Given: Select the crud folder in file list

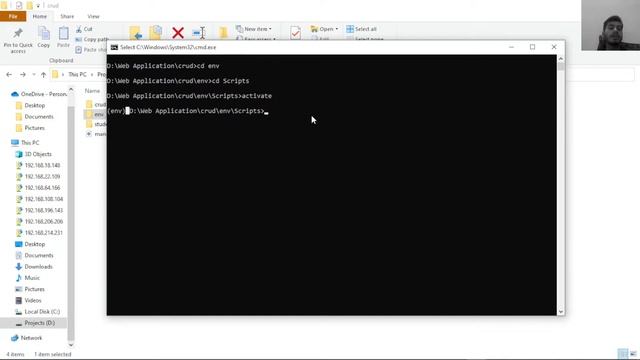Looking at the screenshot, I should coord(96,104).
